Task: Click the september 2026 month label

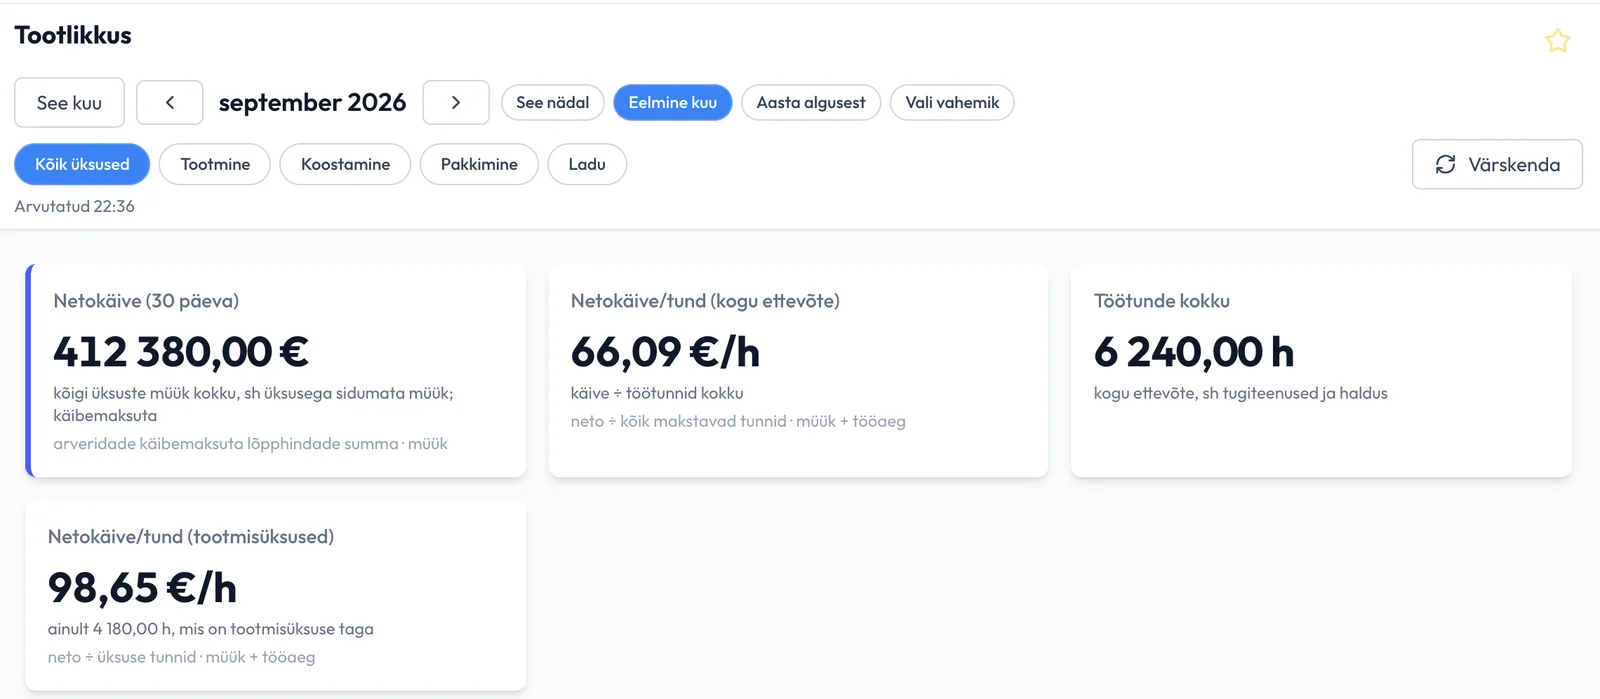Action: coord(312,102)
